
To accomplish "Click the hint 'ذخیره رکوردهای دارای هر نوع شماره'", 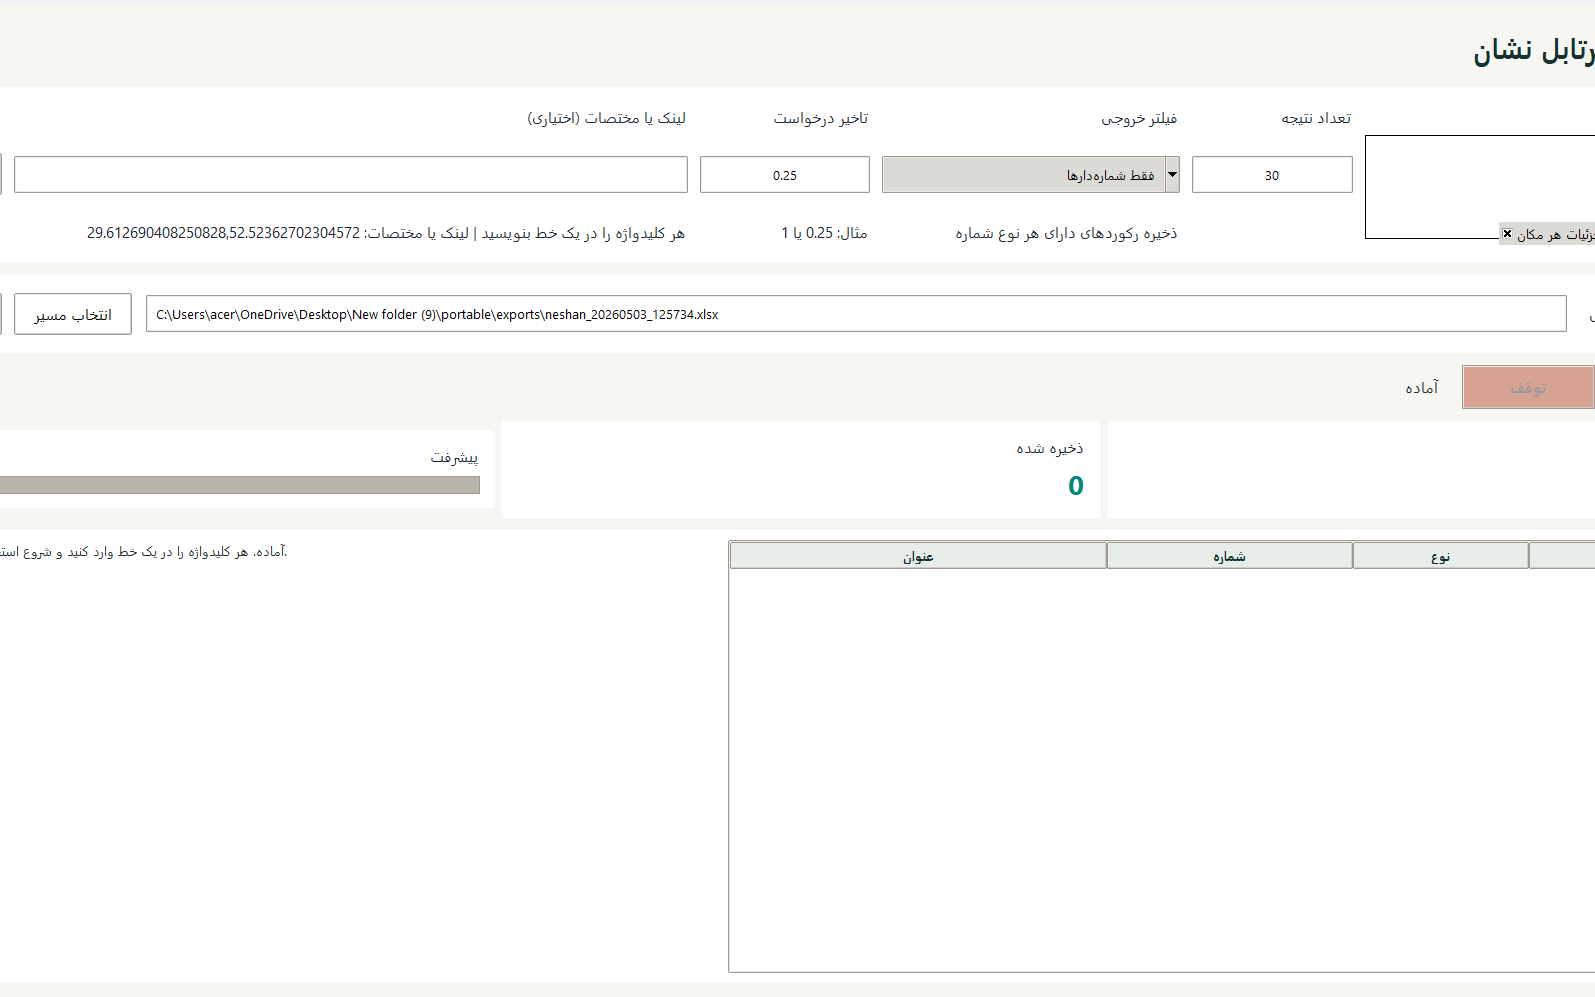I will pyautogui.click(x=1066, y=233).
